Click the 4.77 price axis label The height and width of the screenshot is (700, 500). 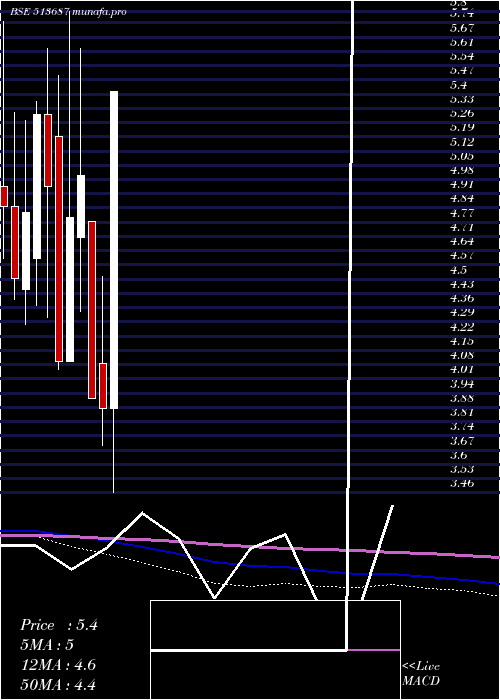(462, 213)
